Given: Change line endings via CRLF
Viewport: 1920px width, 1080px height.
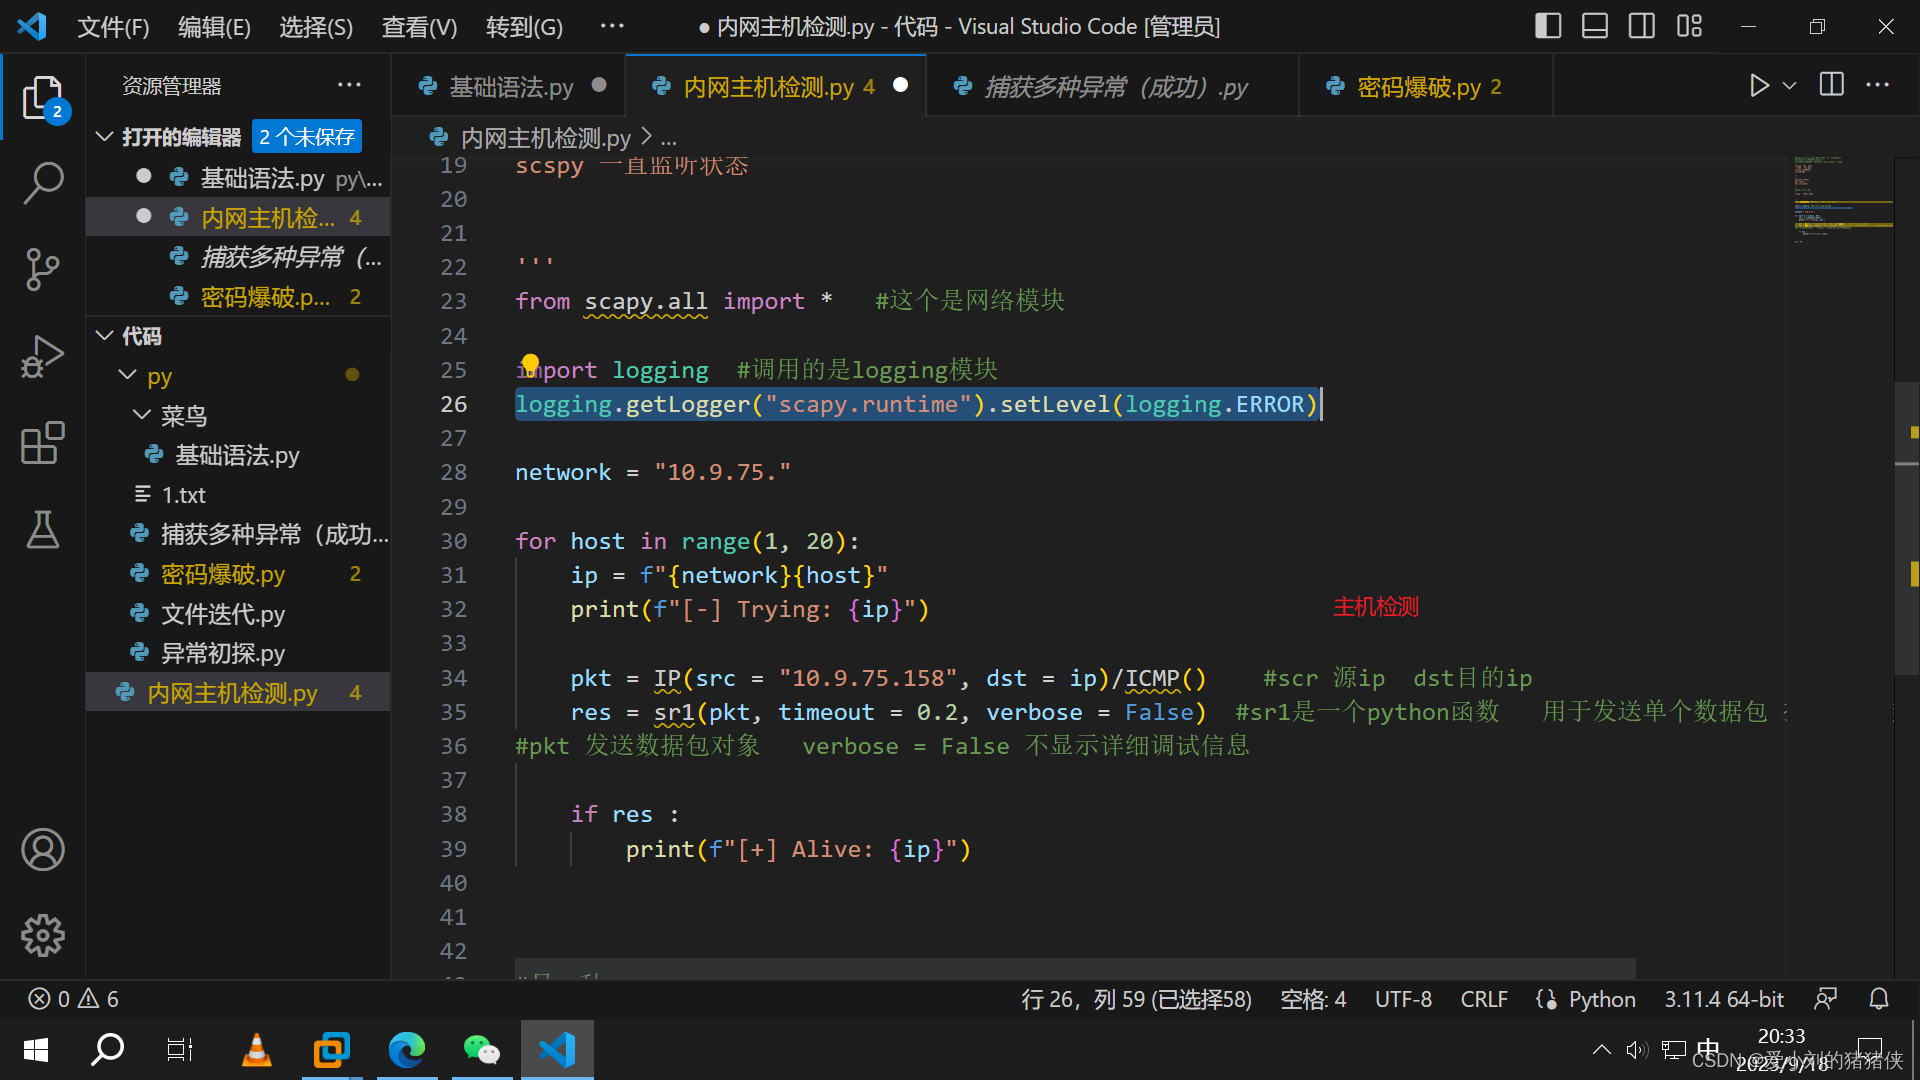Looking at the screenshot, I should [x=1484, y=999].
